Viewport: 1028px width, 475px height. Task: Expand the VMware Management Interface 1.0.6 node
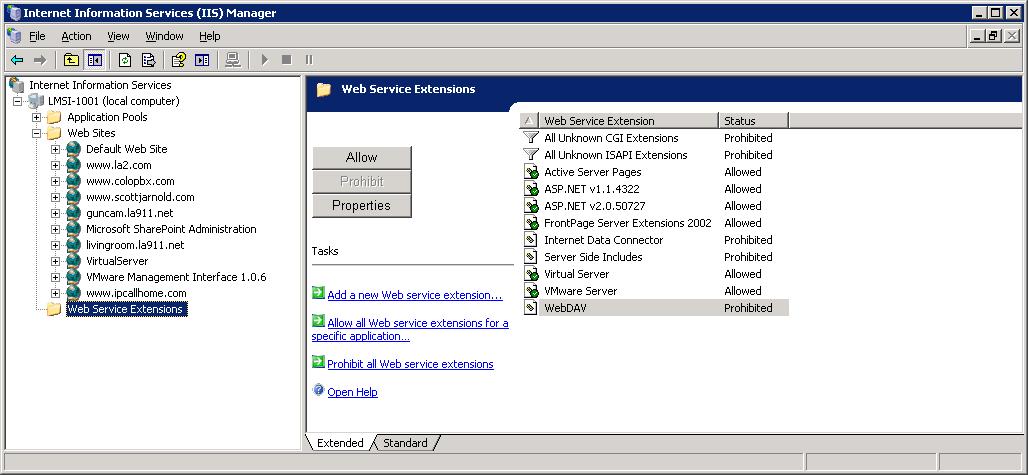[x=55, y=277]
